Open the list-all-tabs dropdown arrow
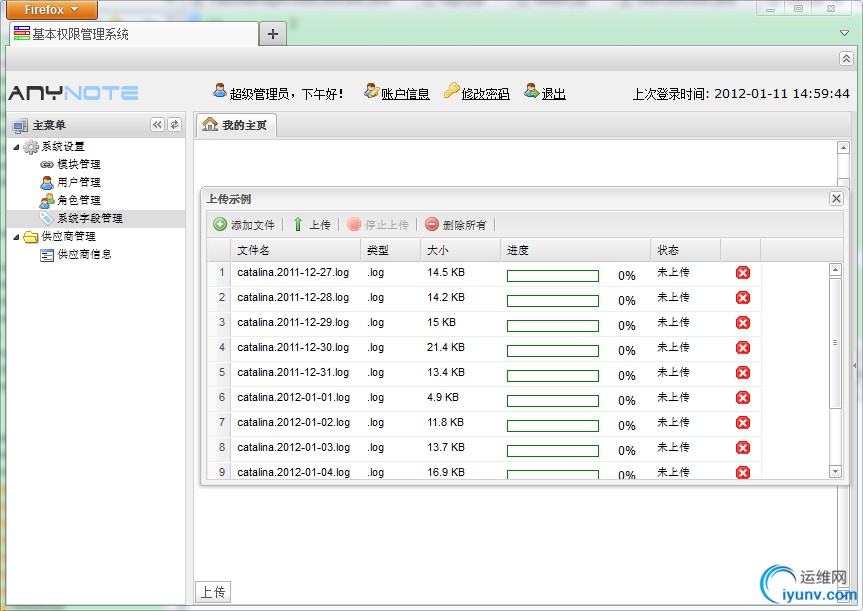863x611 pixels. pyautogui.click(x=844, y=33)
